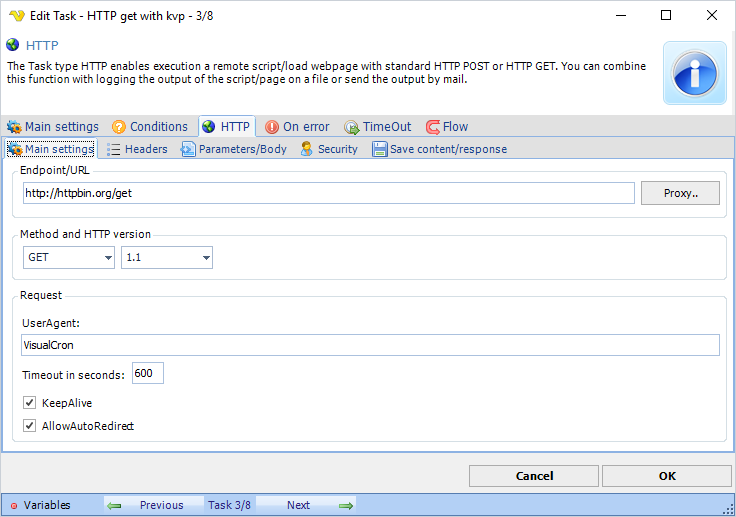The image size is (736, 517).
Task: Click the green right arrow for Next
Action: (346, 506)
